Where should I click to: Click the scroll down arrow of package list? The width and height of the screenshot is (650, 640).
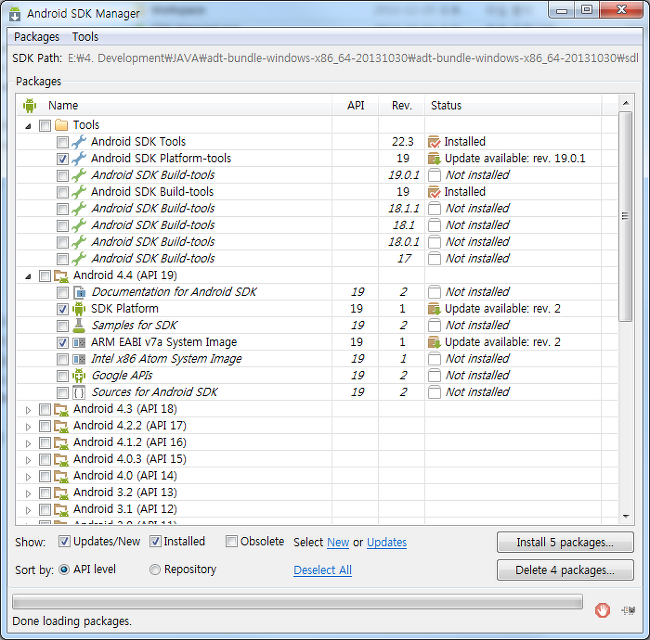coord(626,516)
